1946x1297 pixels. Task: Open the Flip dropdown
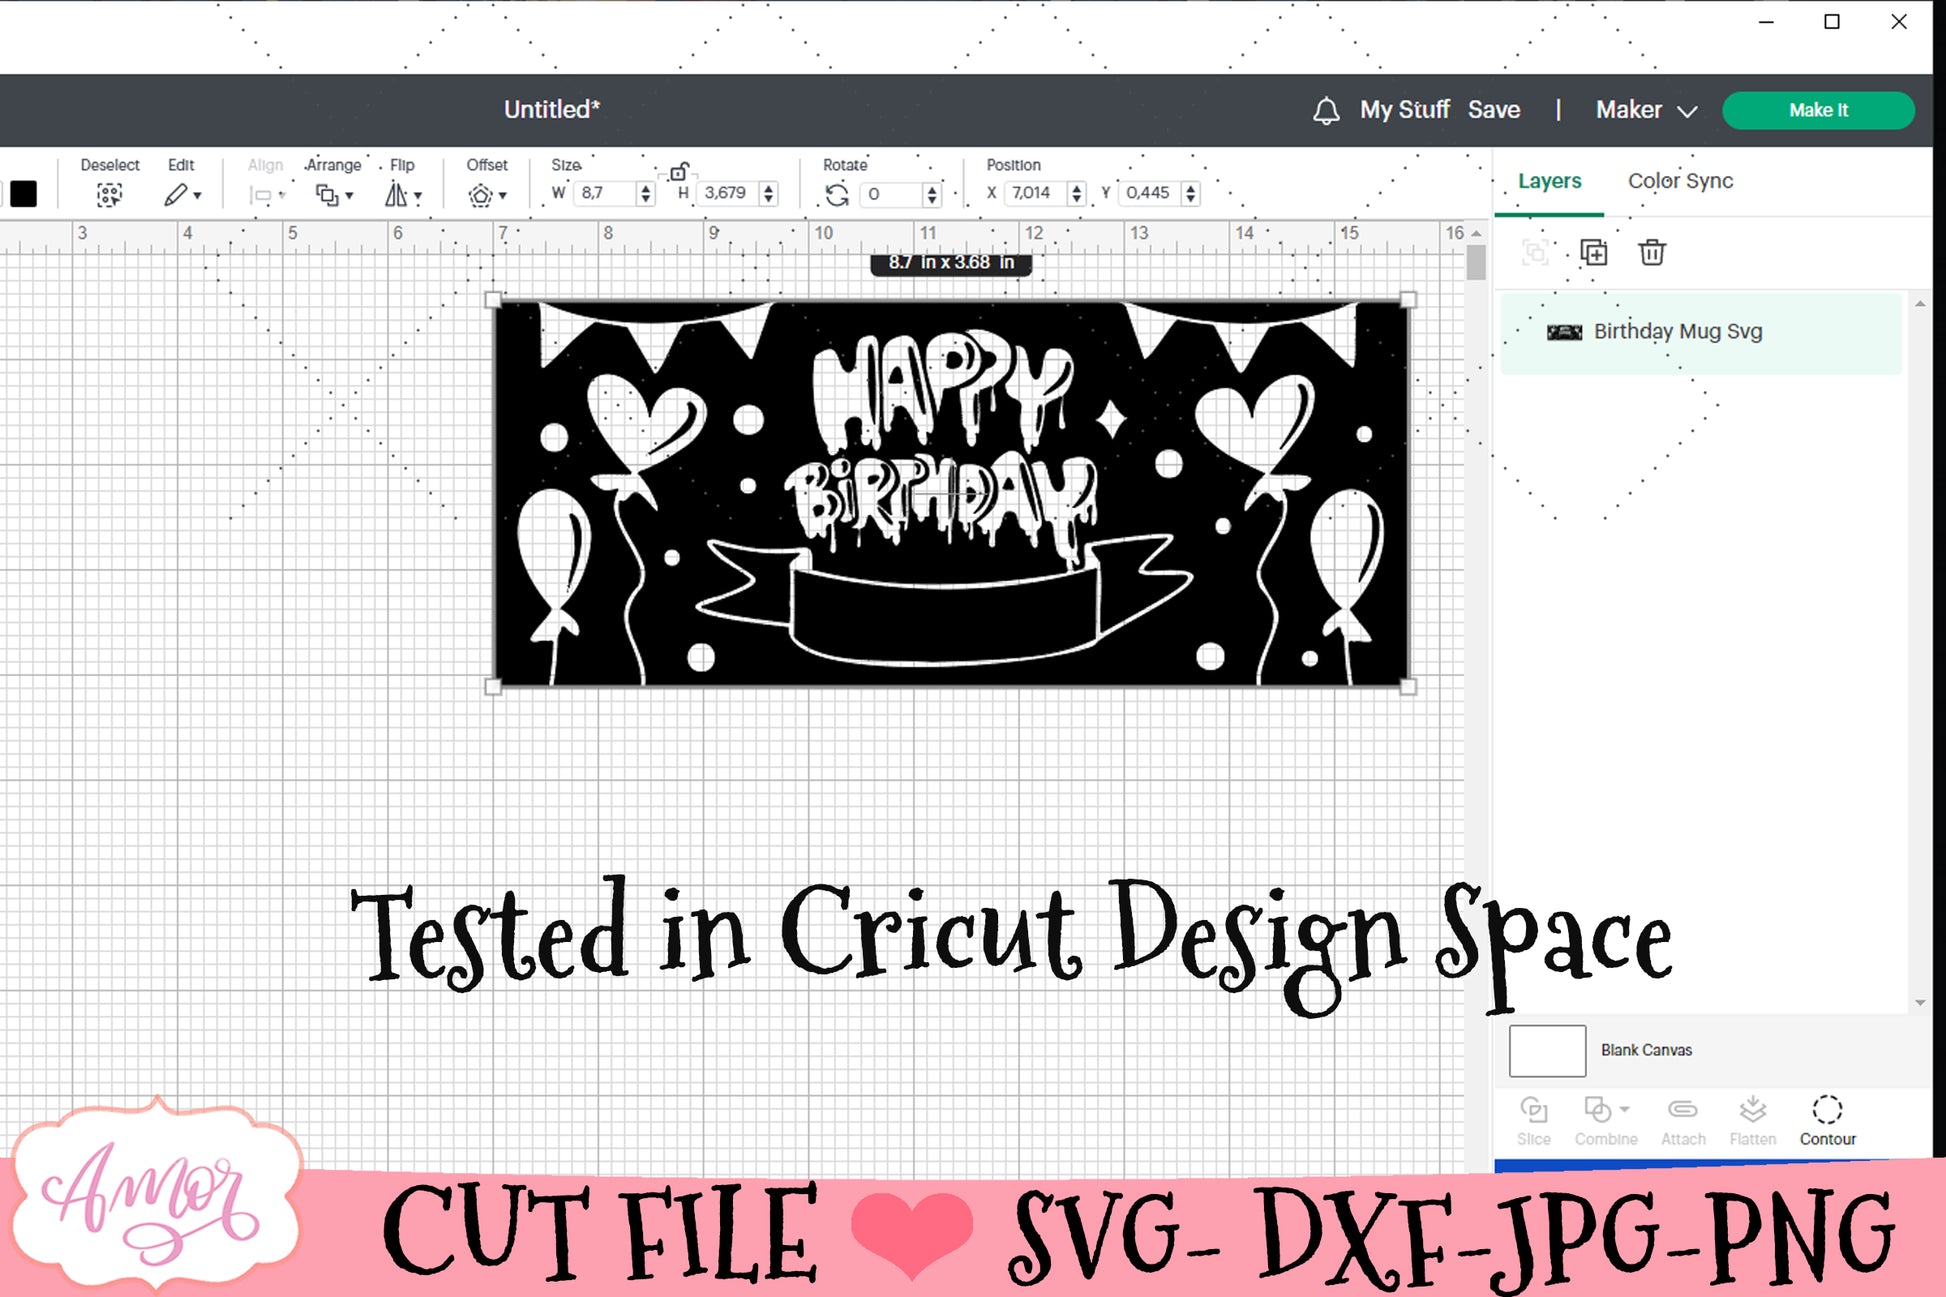403,195
